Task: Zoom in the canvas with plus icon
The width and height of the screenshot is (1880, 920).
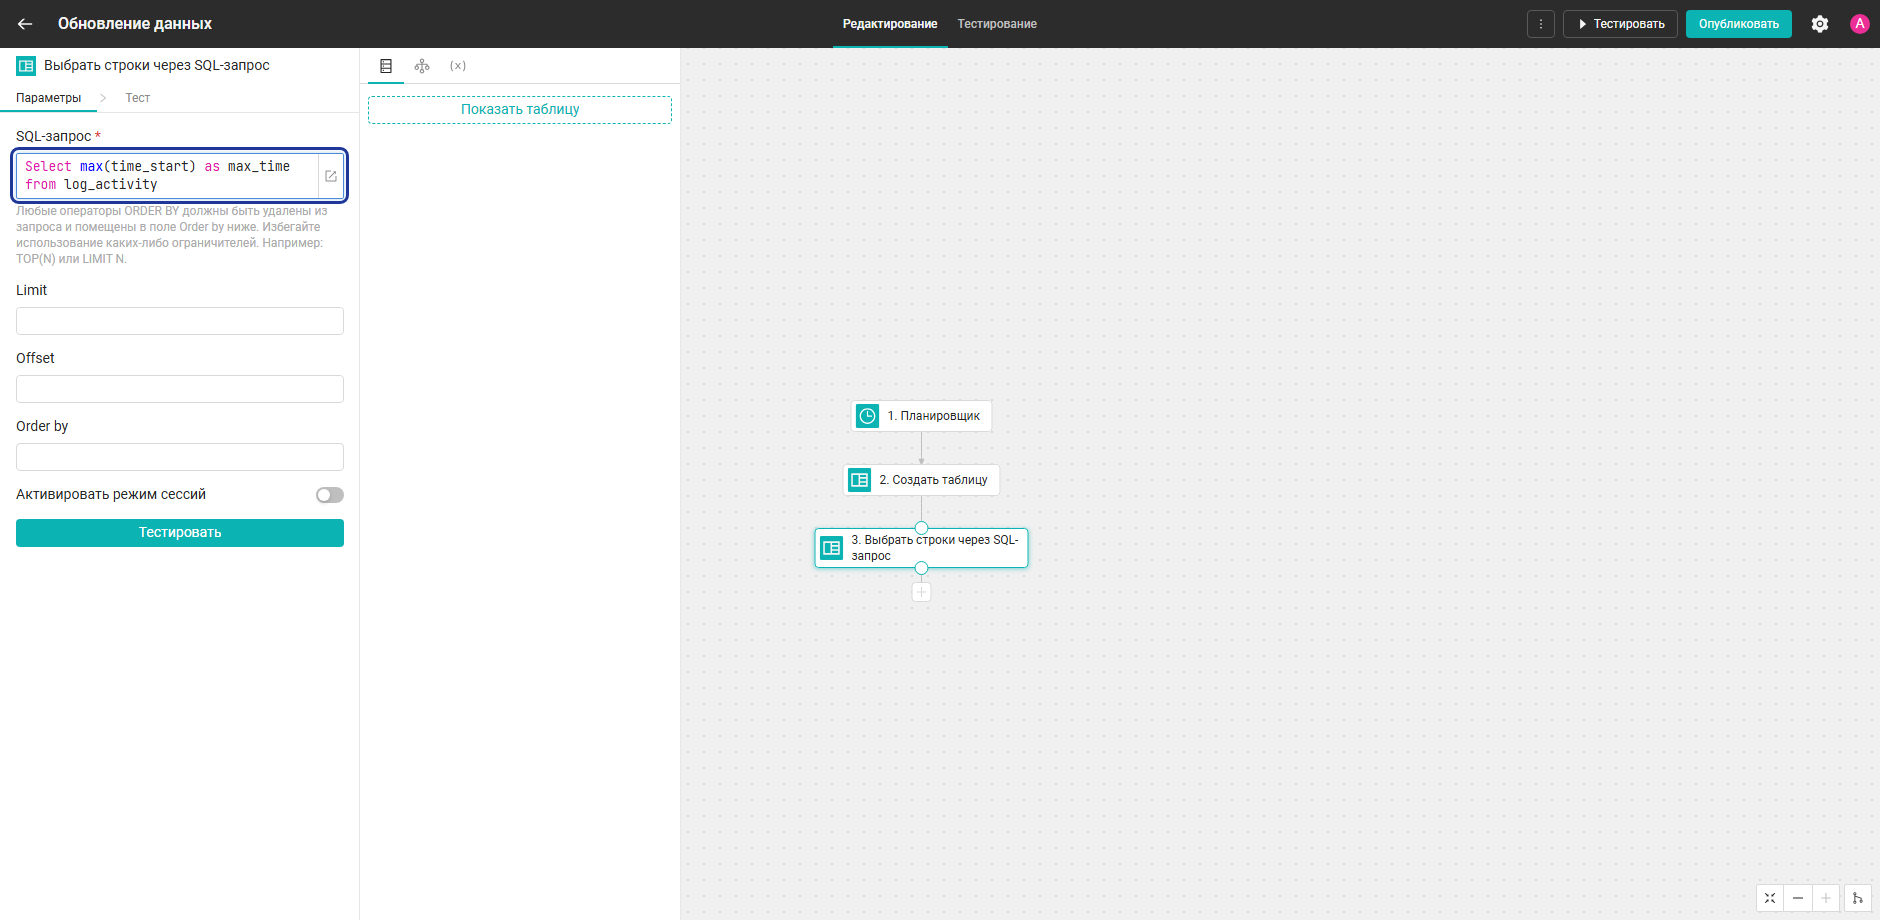Action: [1826, 898]
